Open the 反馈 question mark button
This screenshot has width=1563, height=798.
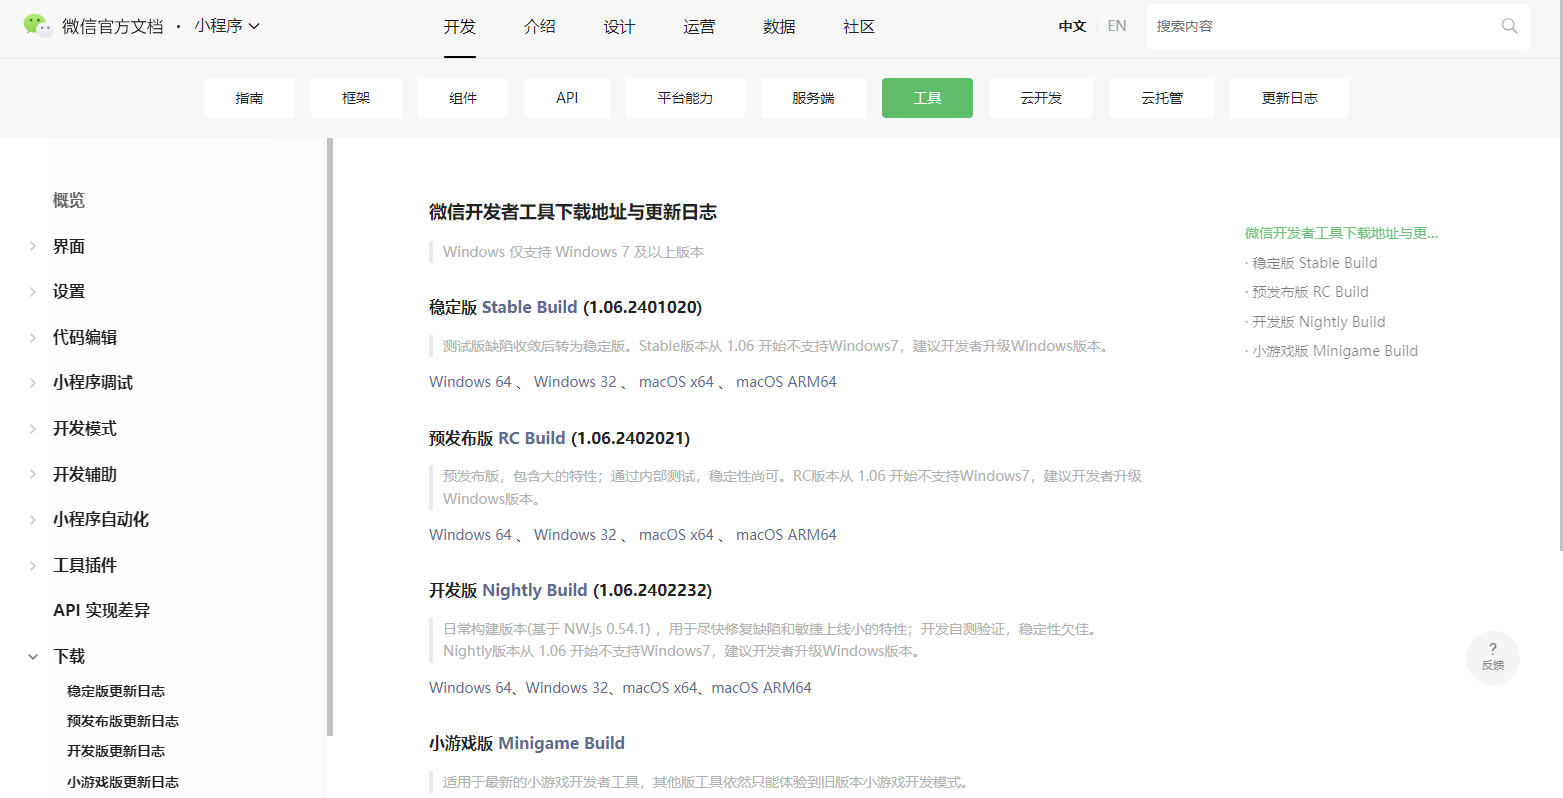(x=1492, y=657)
